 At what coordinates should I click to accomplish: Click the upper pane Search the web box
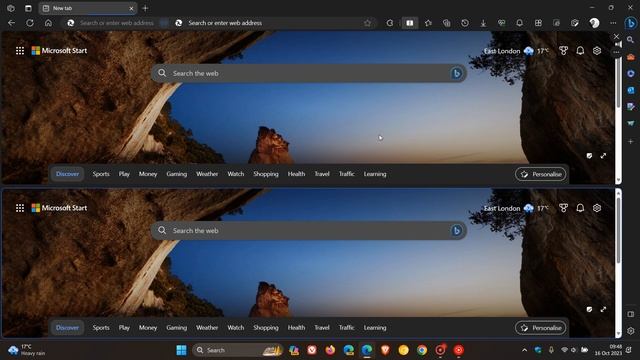pyautogui.click(x=309, y=73)
